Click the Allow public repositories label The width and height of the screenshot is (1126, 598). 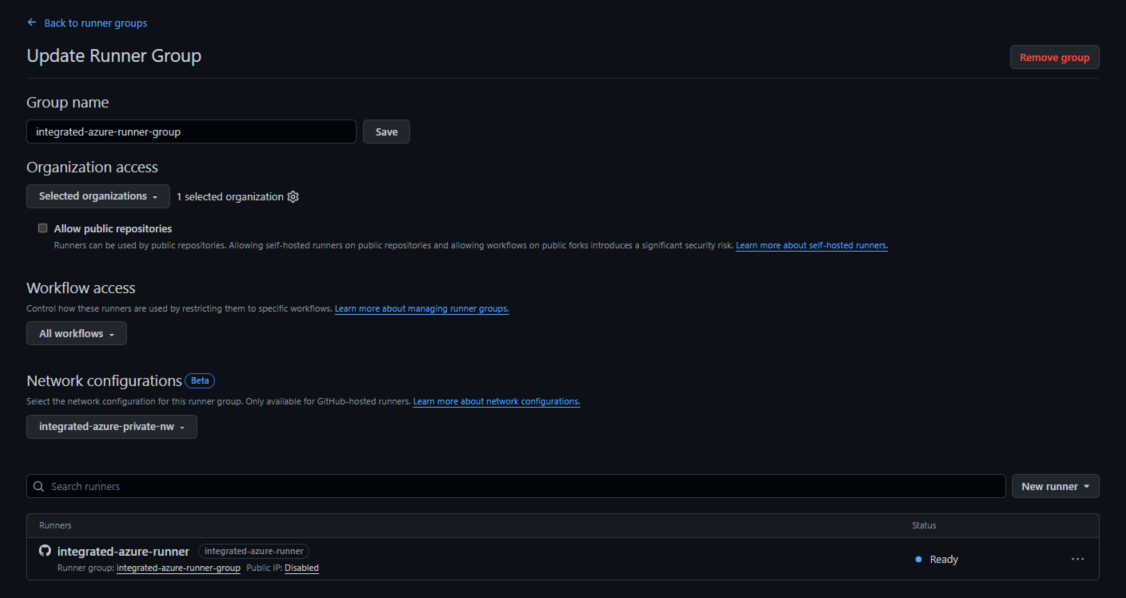[x=113, y=228]
